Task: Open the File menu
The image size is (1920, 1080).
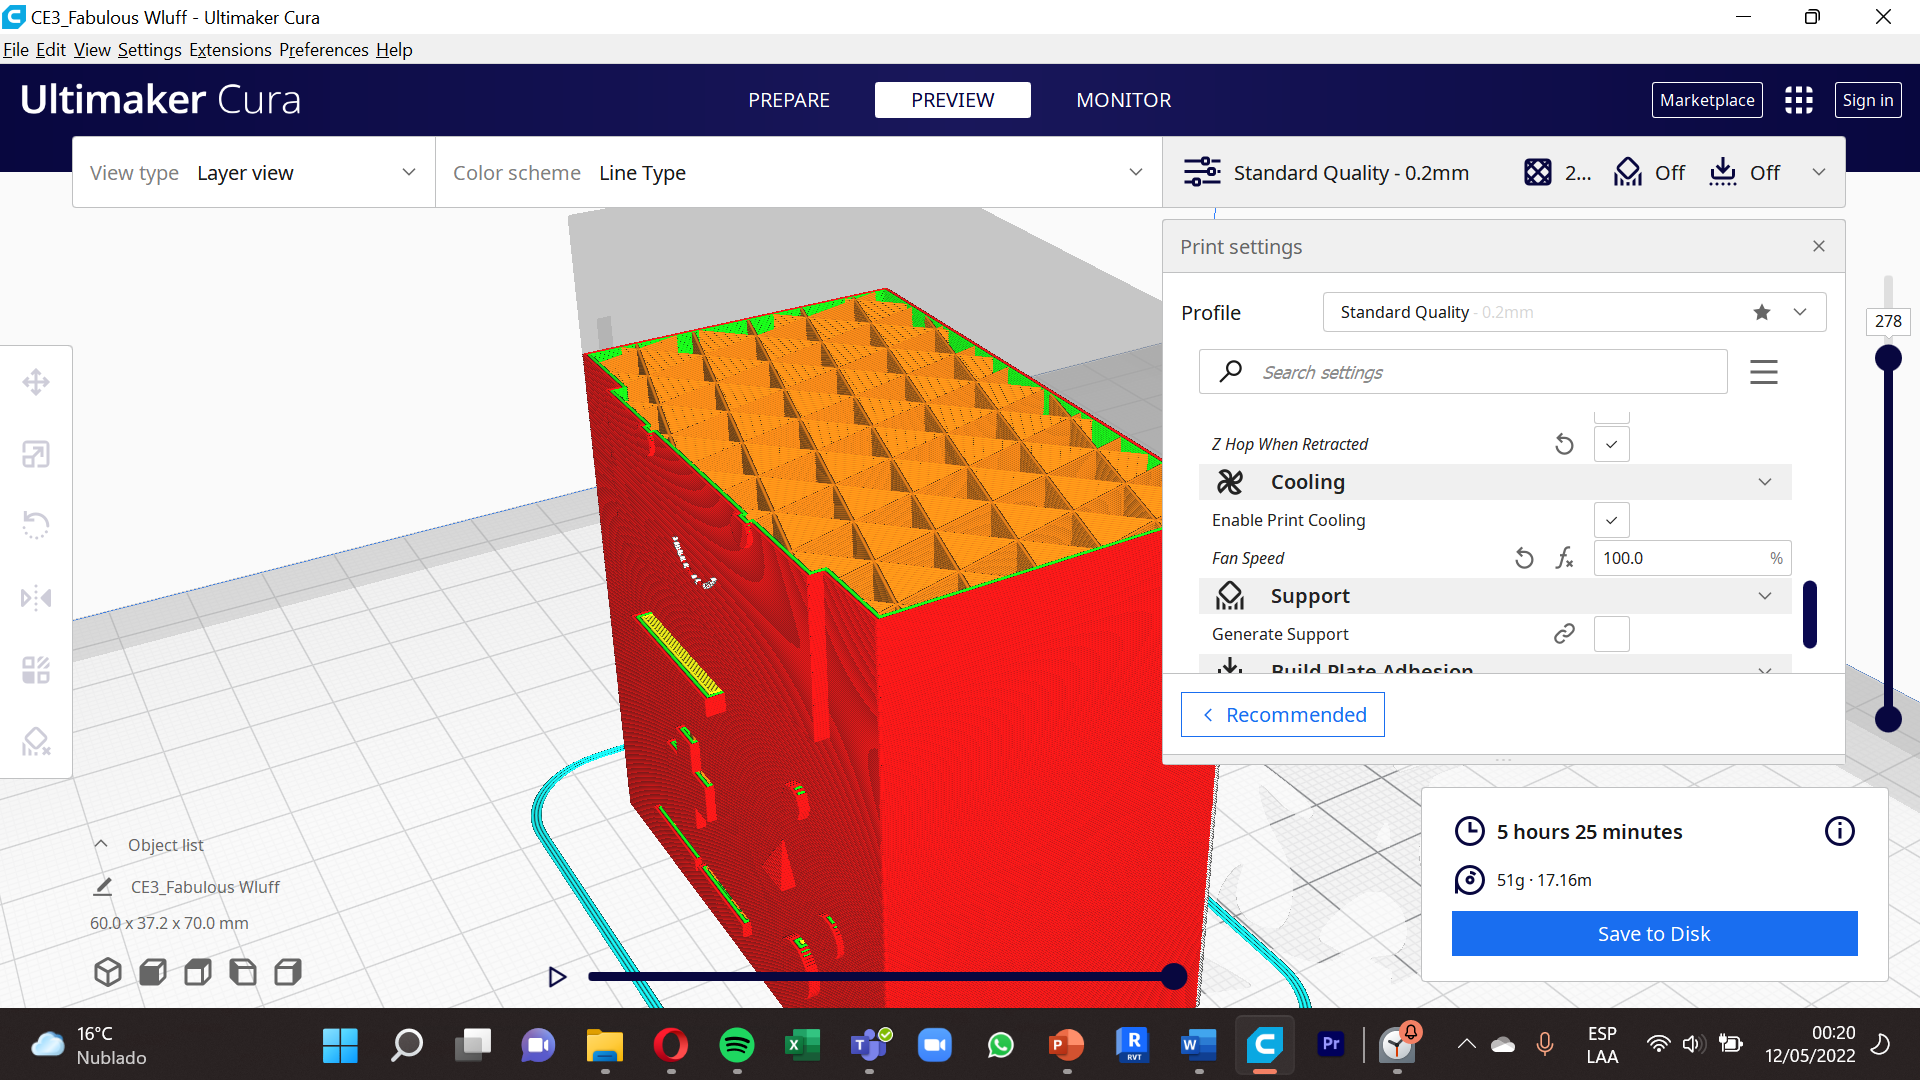Action: [x=16, y=50]
